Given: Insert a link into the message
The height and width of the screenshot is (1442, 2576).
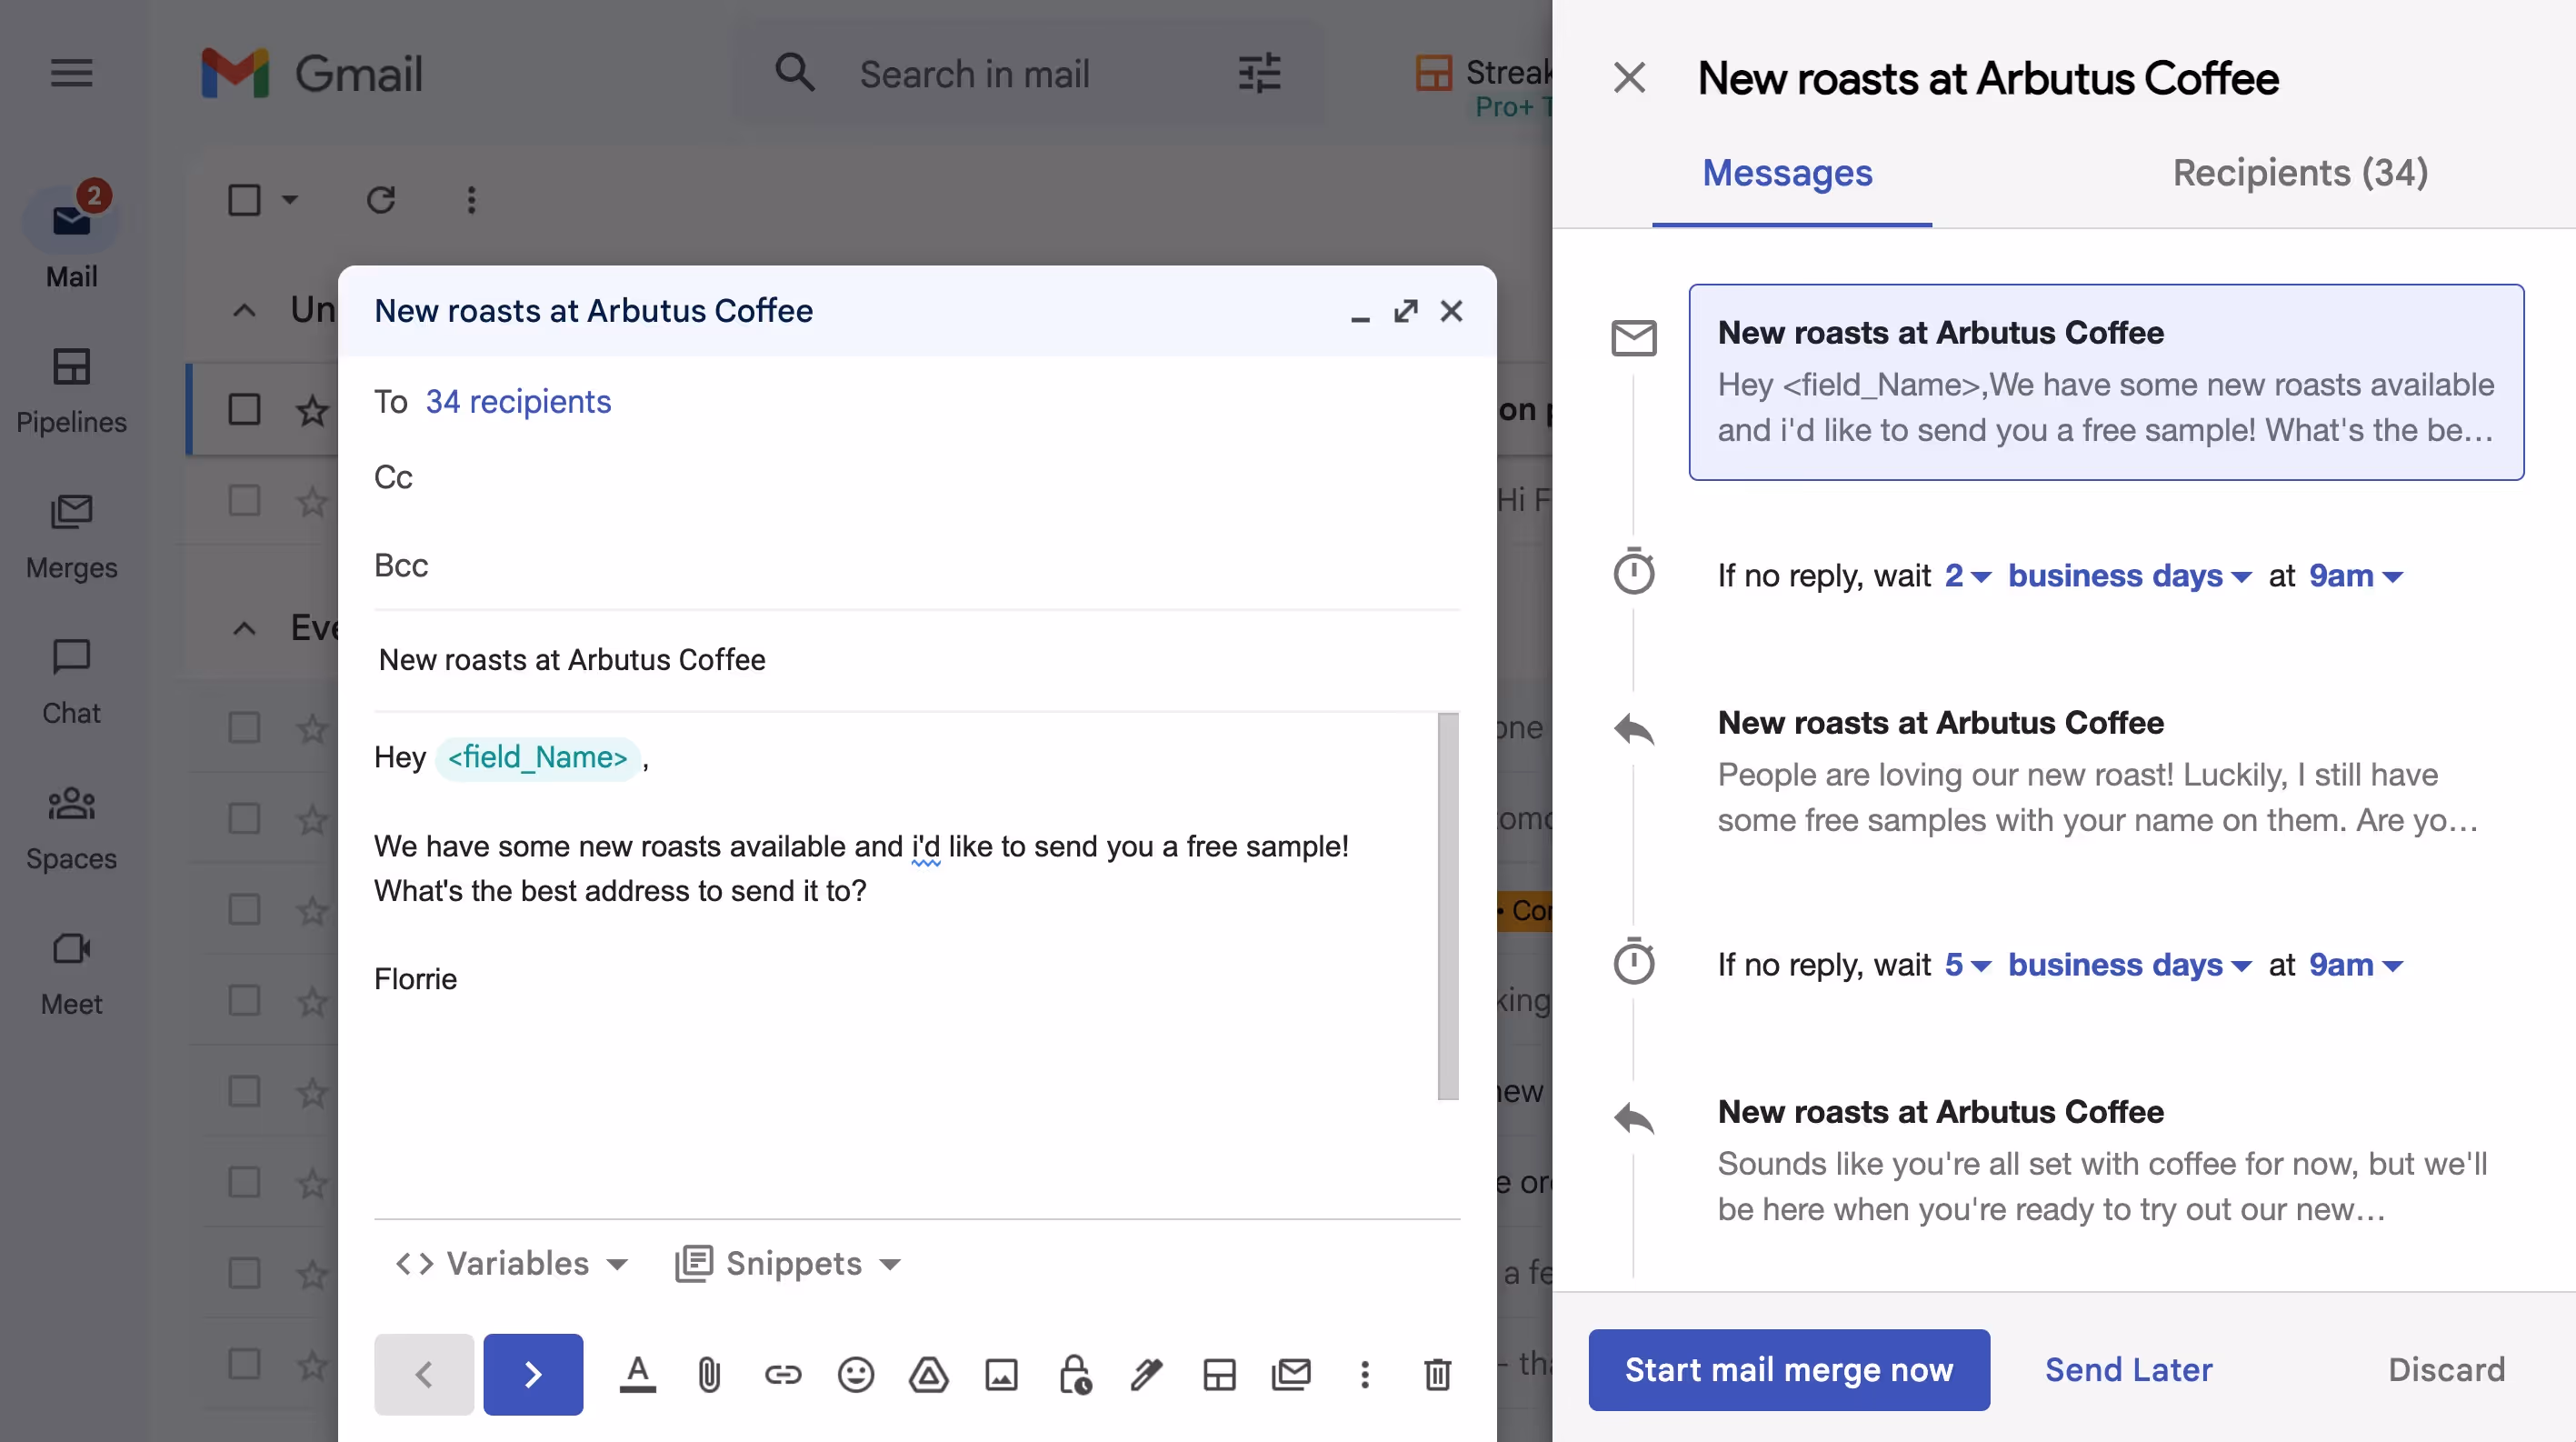Looking at the screenshot, I should (x=783, y=1374).
